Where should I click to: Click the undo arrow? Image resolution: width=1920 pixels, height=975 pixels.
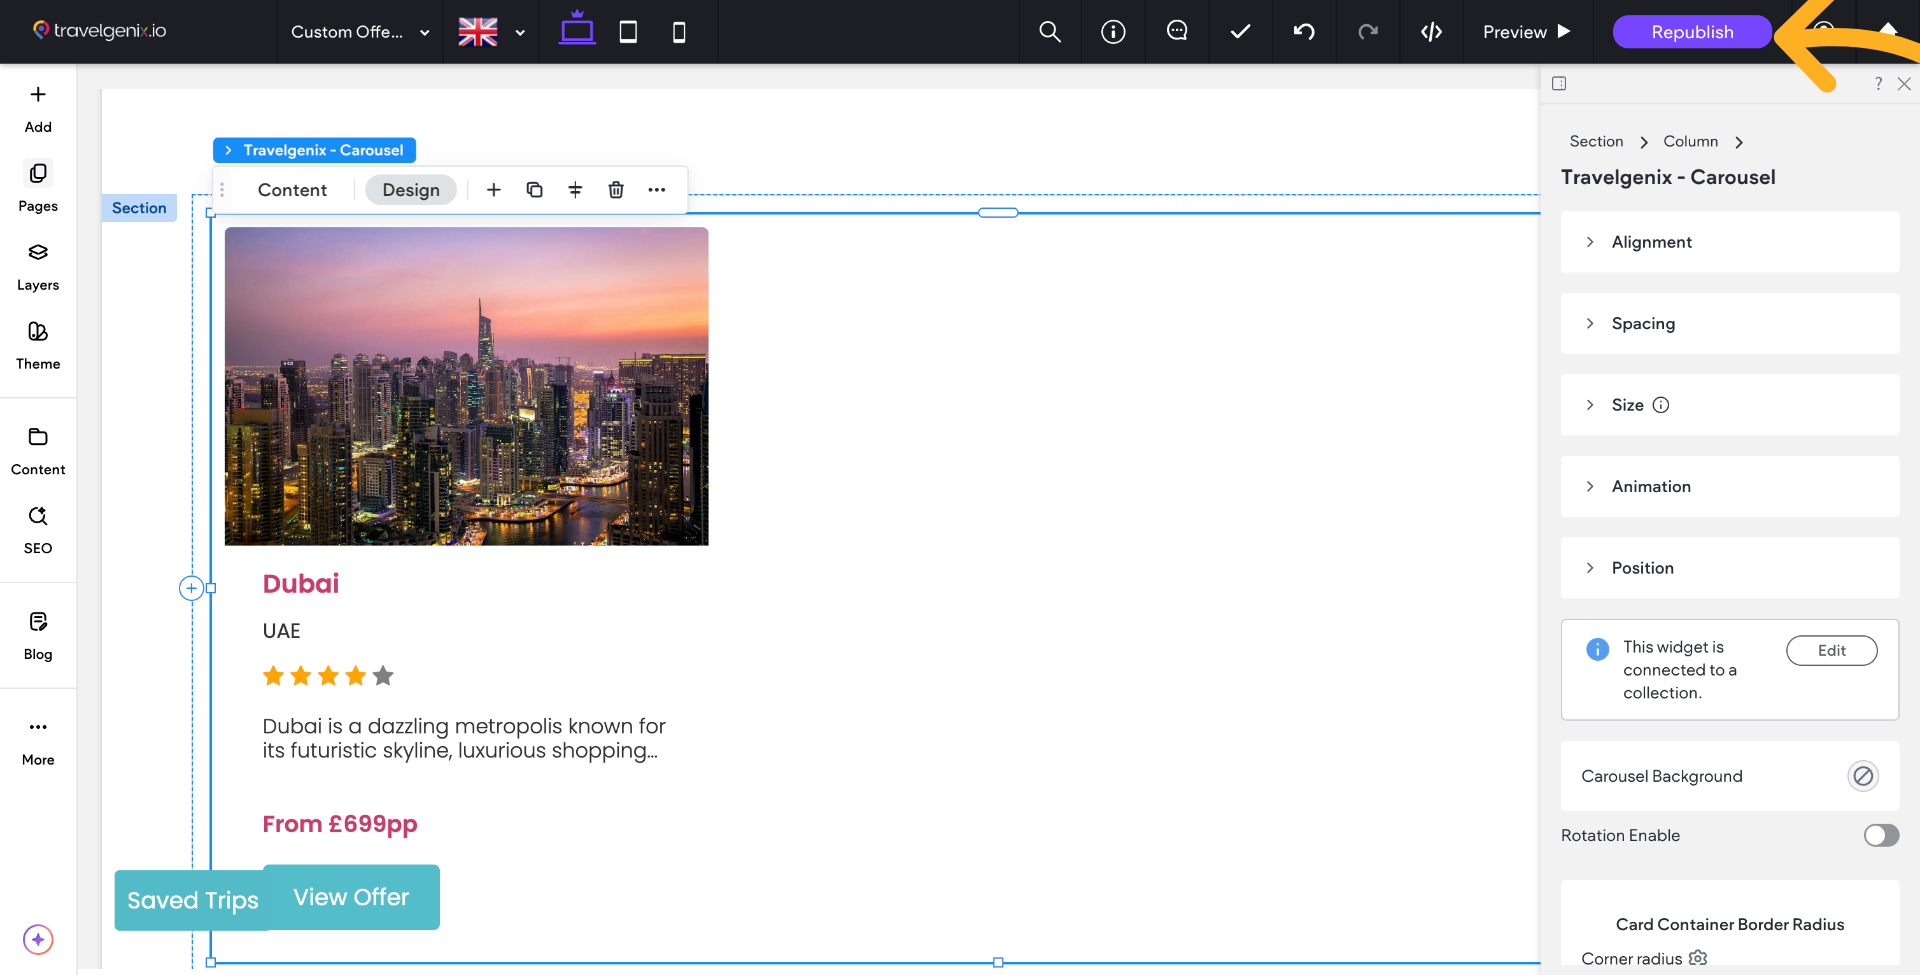1304,32
